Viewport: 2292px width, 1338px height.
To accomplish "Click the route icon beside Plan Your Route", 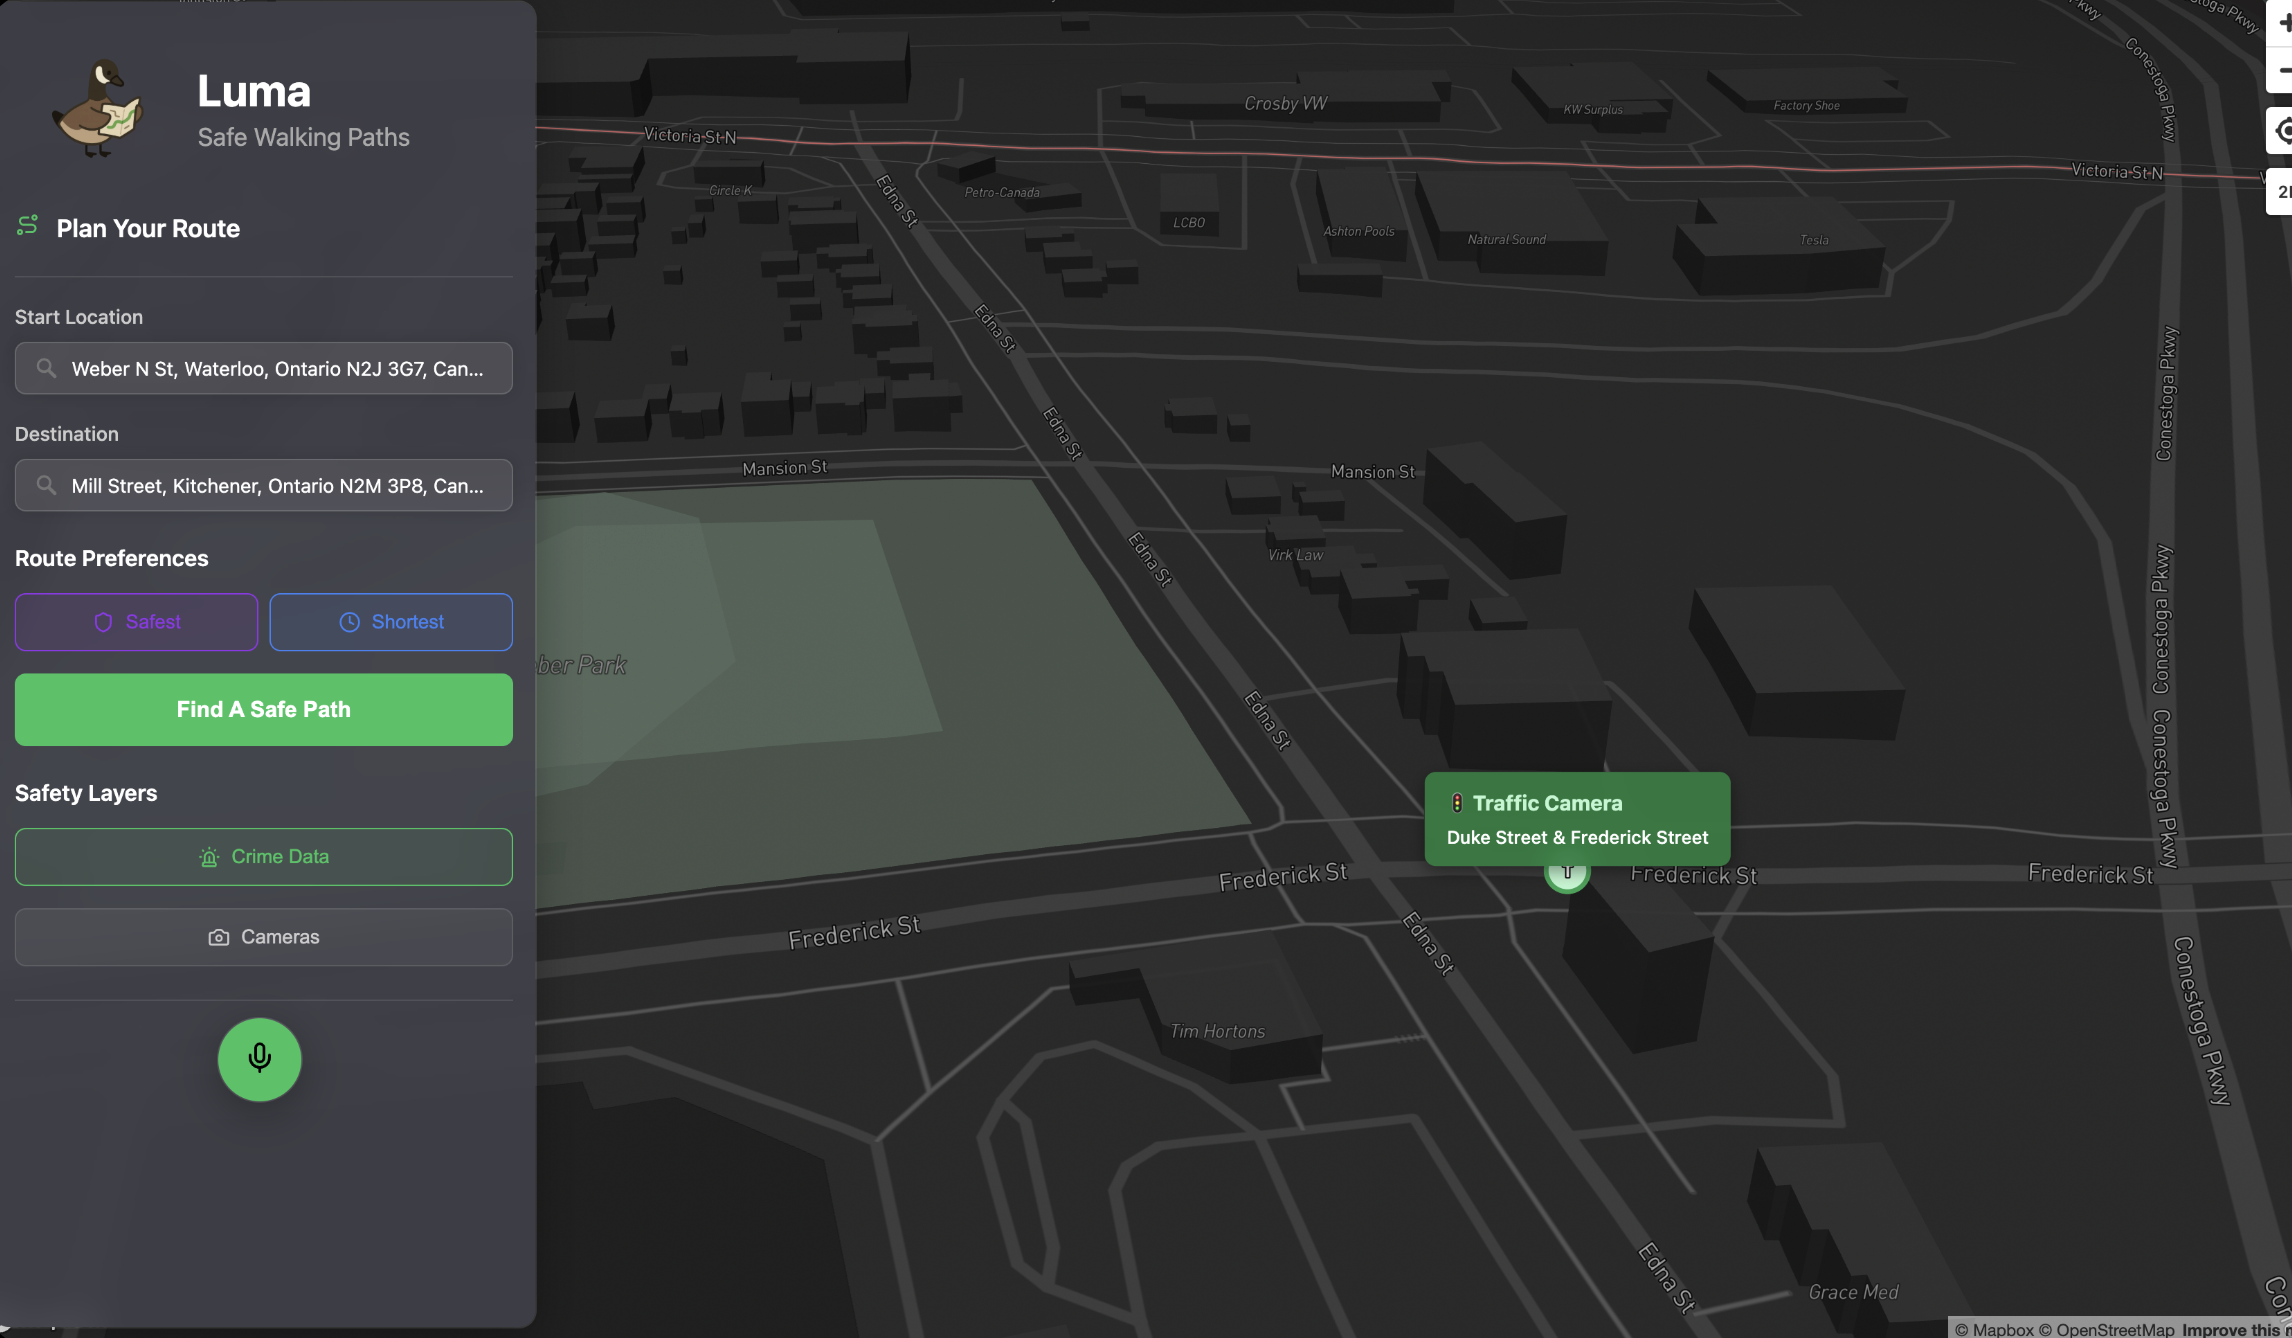I will tap(28, 226).
